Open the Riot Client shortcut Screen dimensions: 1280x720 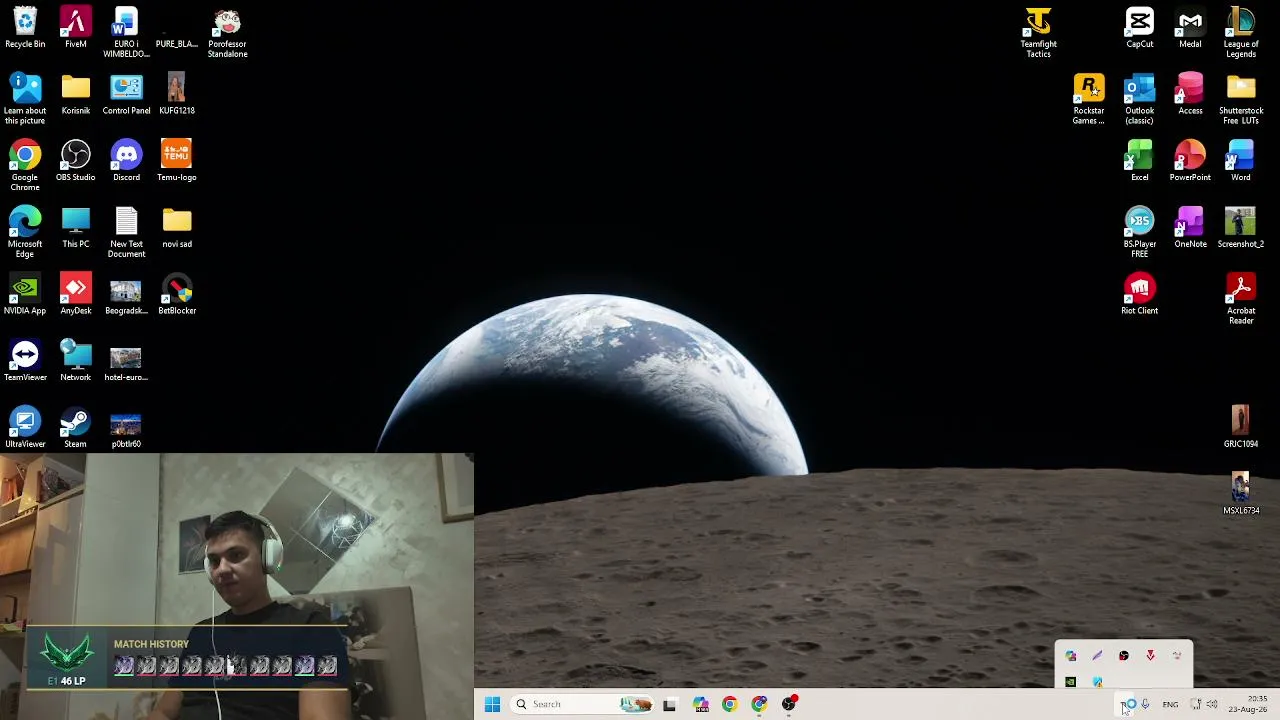click(x=1139, y=295)
